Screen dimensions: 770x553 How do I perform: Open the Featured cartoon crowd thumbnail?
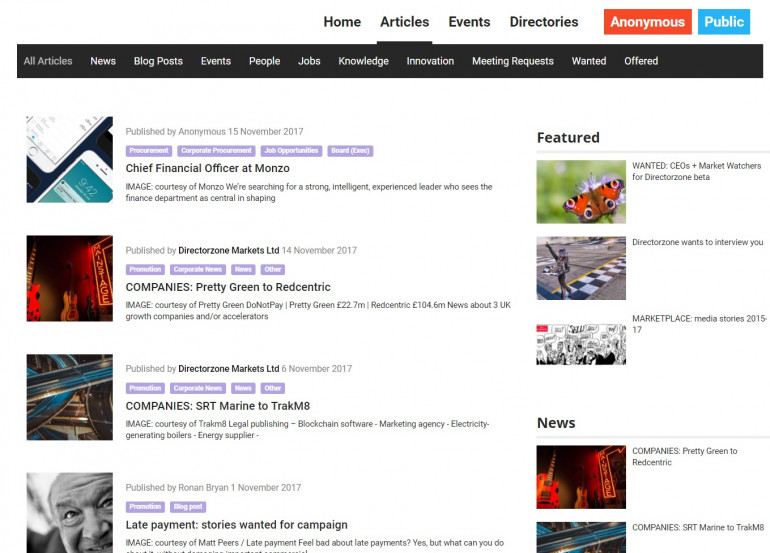581,344
